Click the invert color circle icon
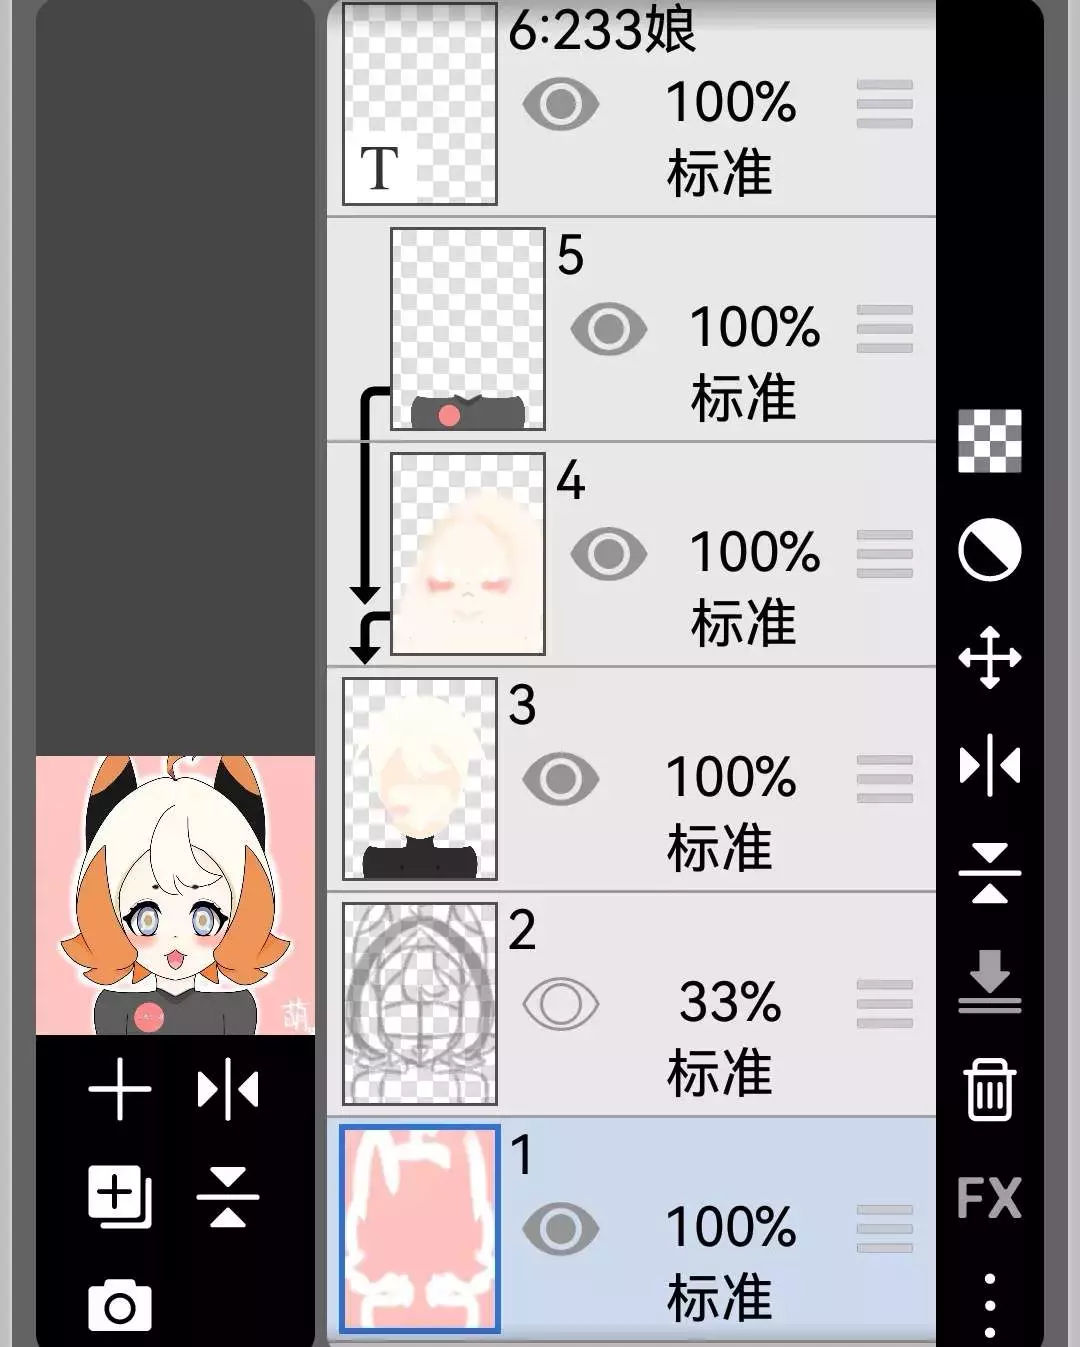 pos(989,549)
